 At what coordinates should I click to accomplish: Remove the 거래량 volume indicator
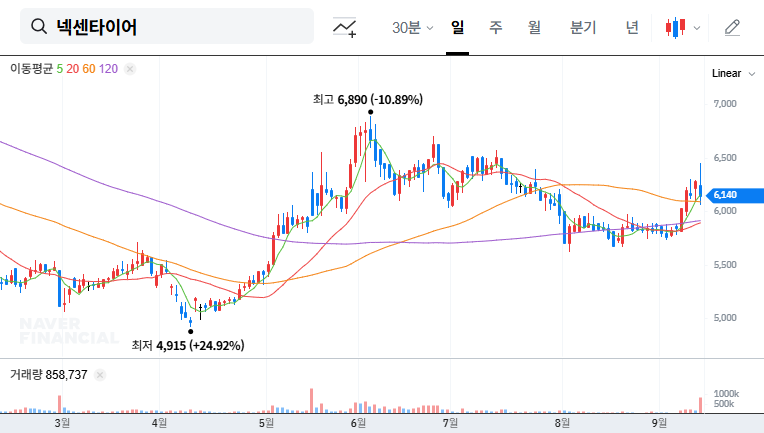pos(100,375)
